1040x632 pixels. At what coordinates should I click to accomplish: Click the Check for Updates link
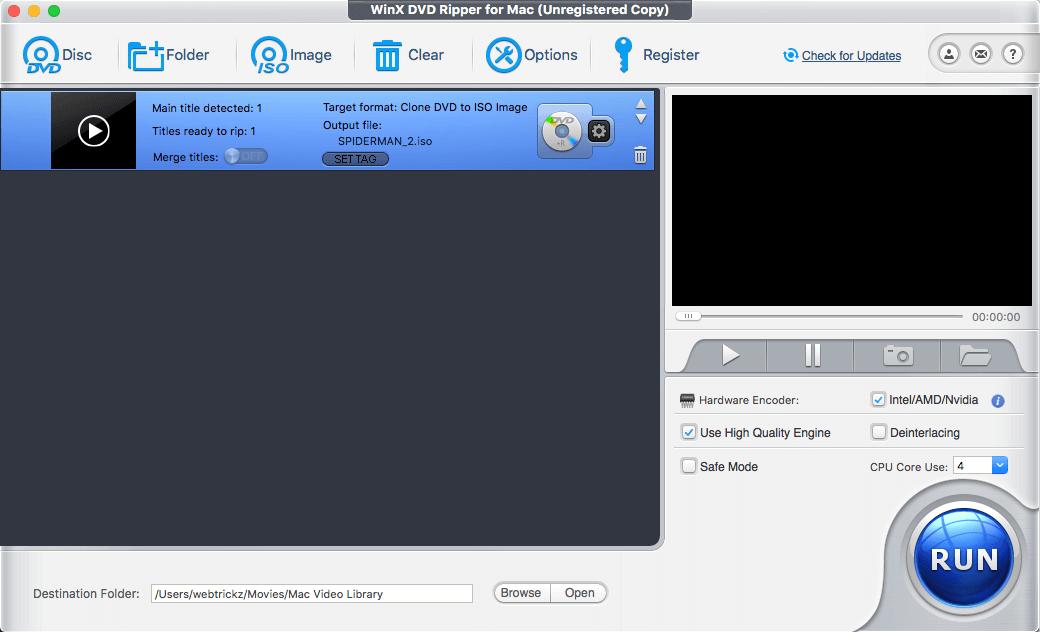(x=851, y=56)
